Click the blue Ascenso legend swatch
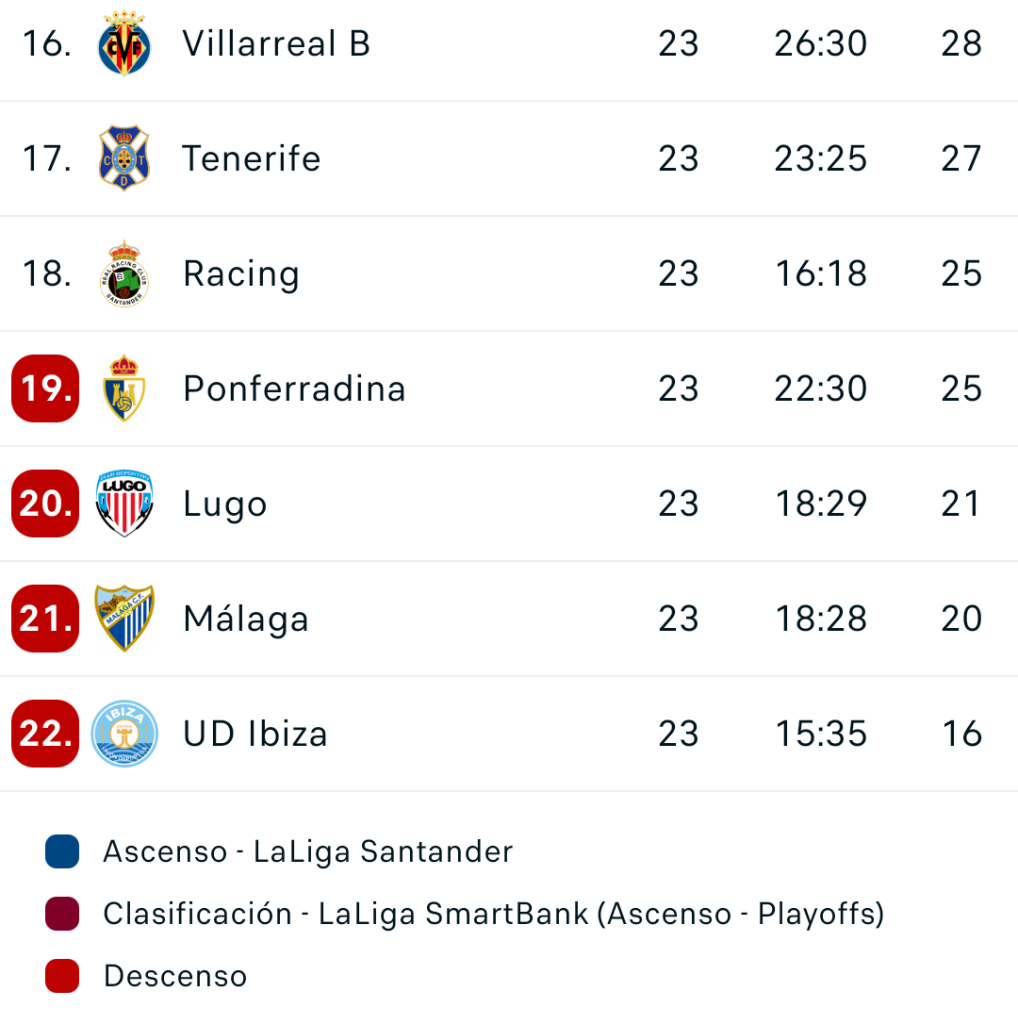The width and height of the screenshot is (1018, 1024). [x=62, y=852]
